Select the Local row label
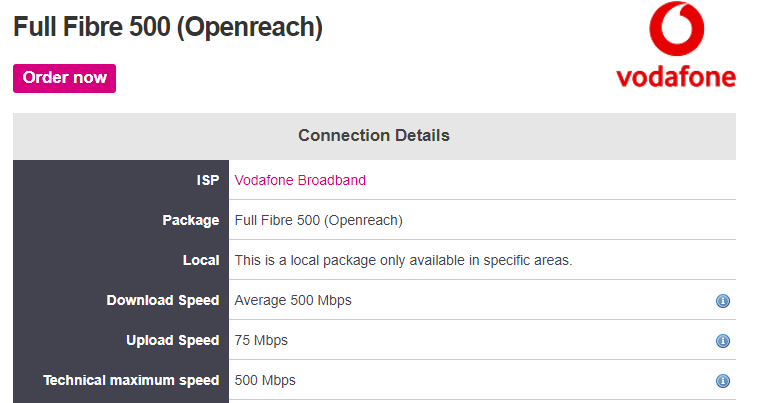 click(201, 260)
